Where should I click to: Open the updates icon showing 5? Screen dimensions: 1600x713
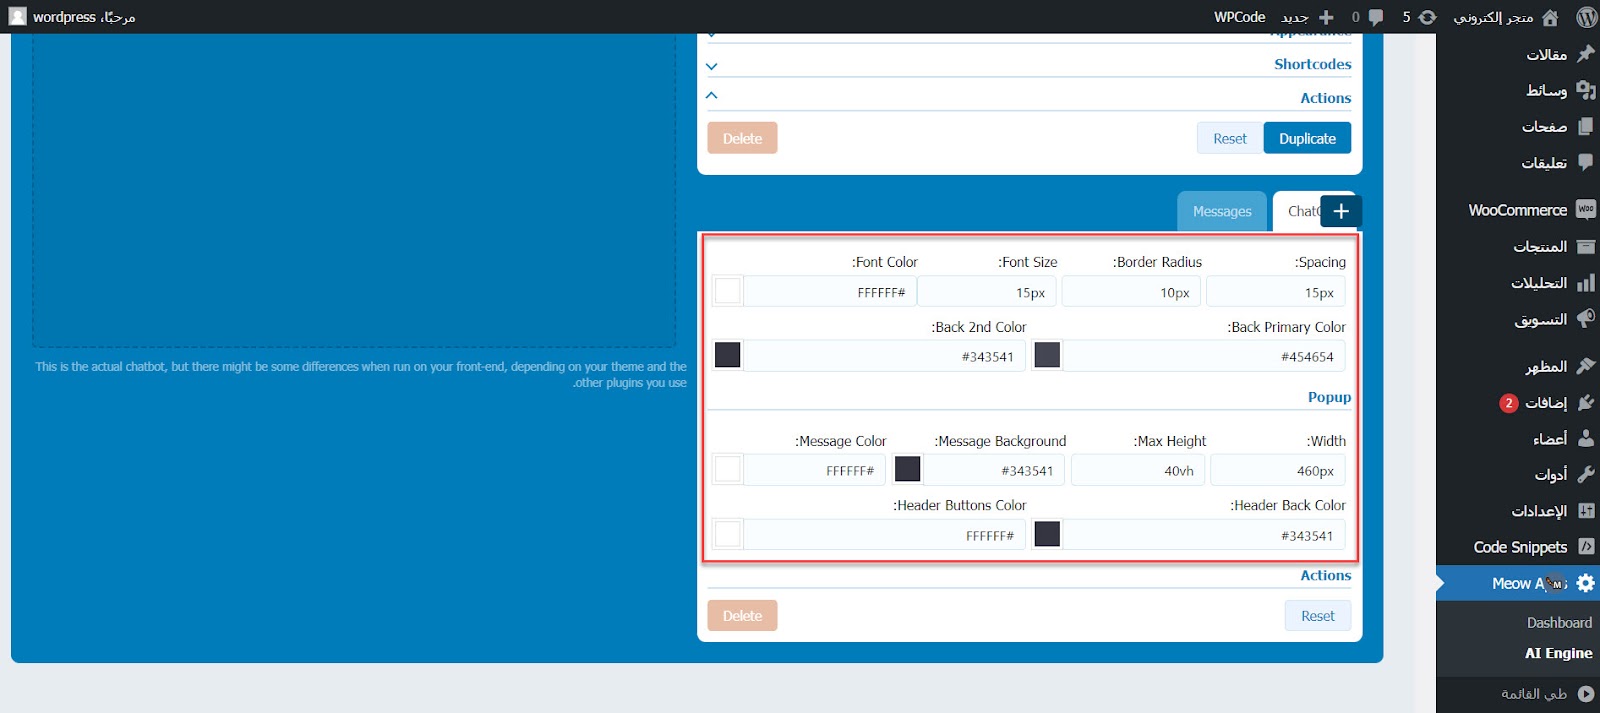click(x=1427, y=17)
